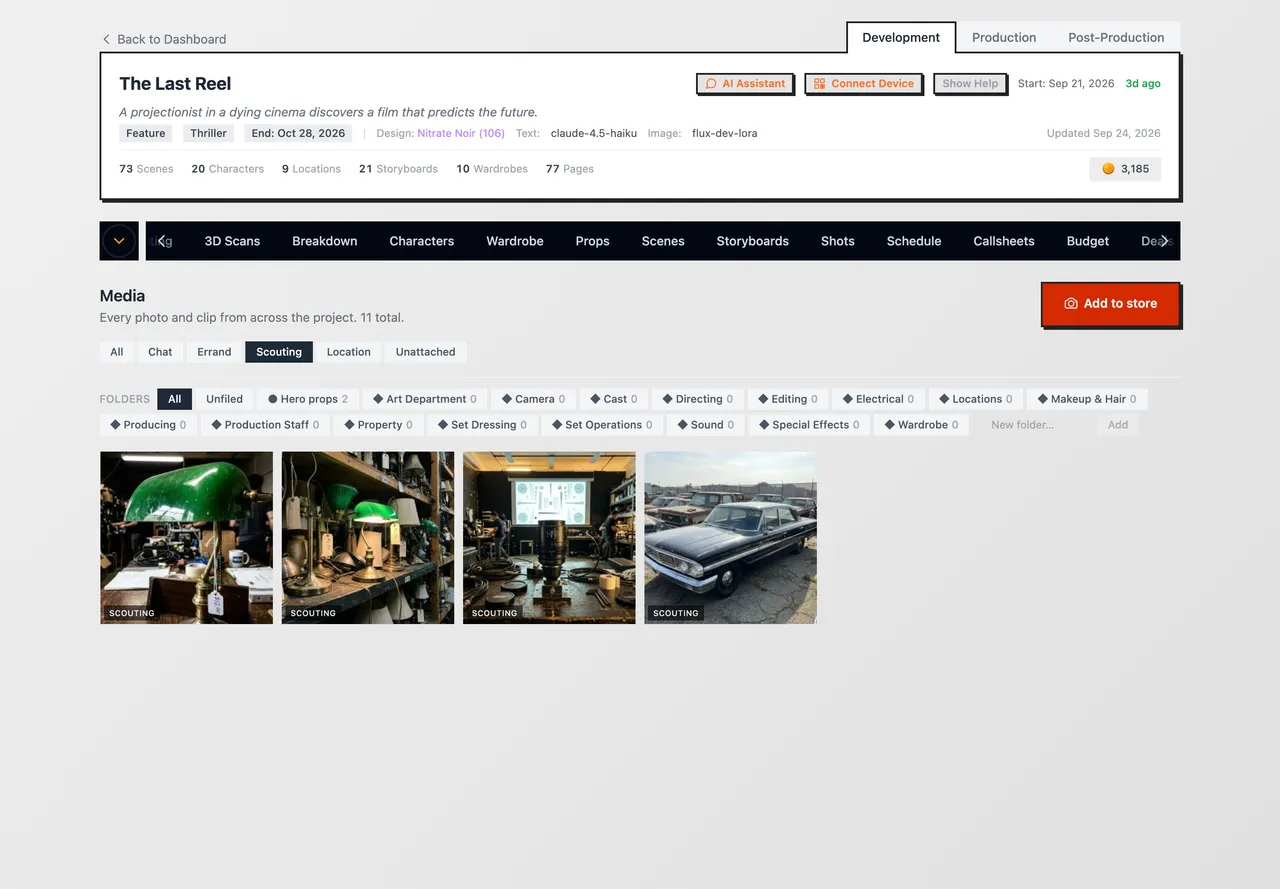Viewport: 1280px width, 889px height.
Task: Click the Add to store button
Action: (x=1110, y=304)
